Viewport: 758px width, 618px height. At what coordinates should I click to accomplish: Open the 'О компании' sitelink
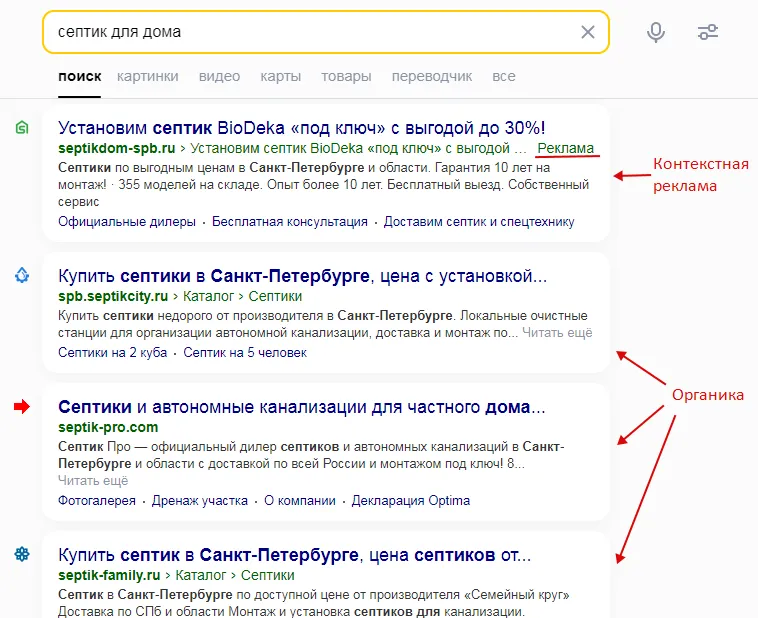300,500
